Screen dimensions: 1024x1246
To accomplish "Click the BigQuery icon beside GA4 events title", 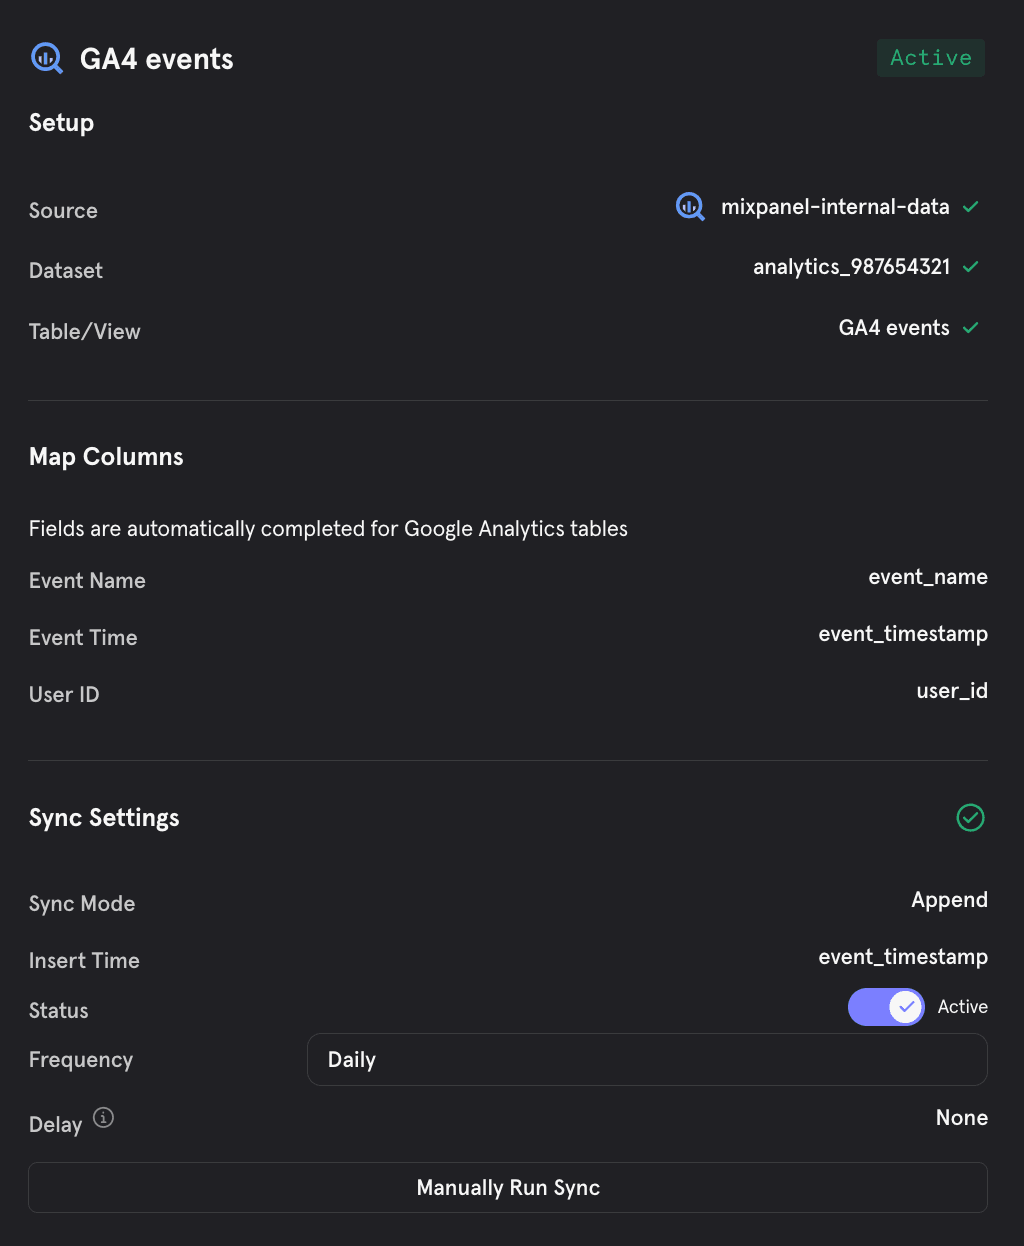I will [47, 58].
